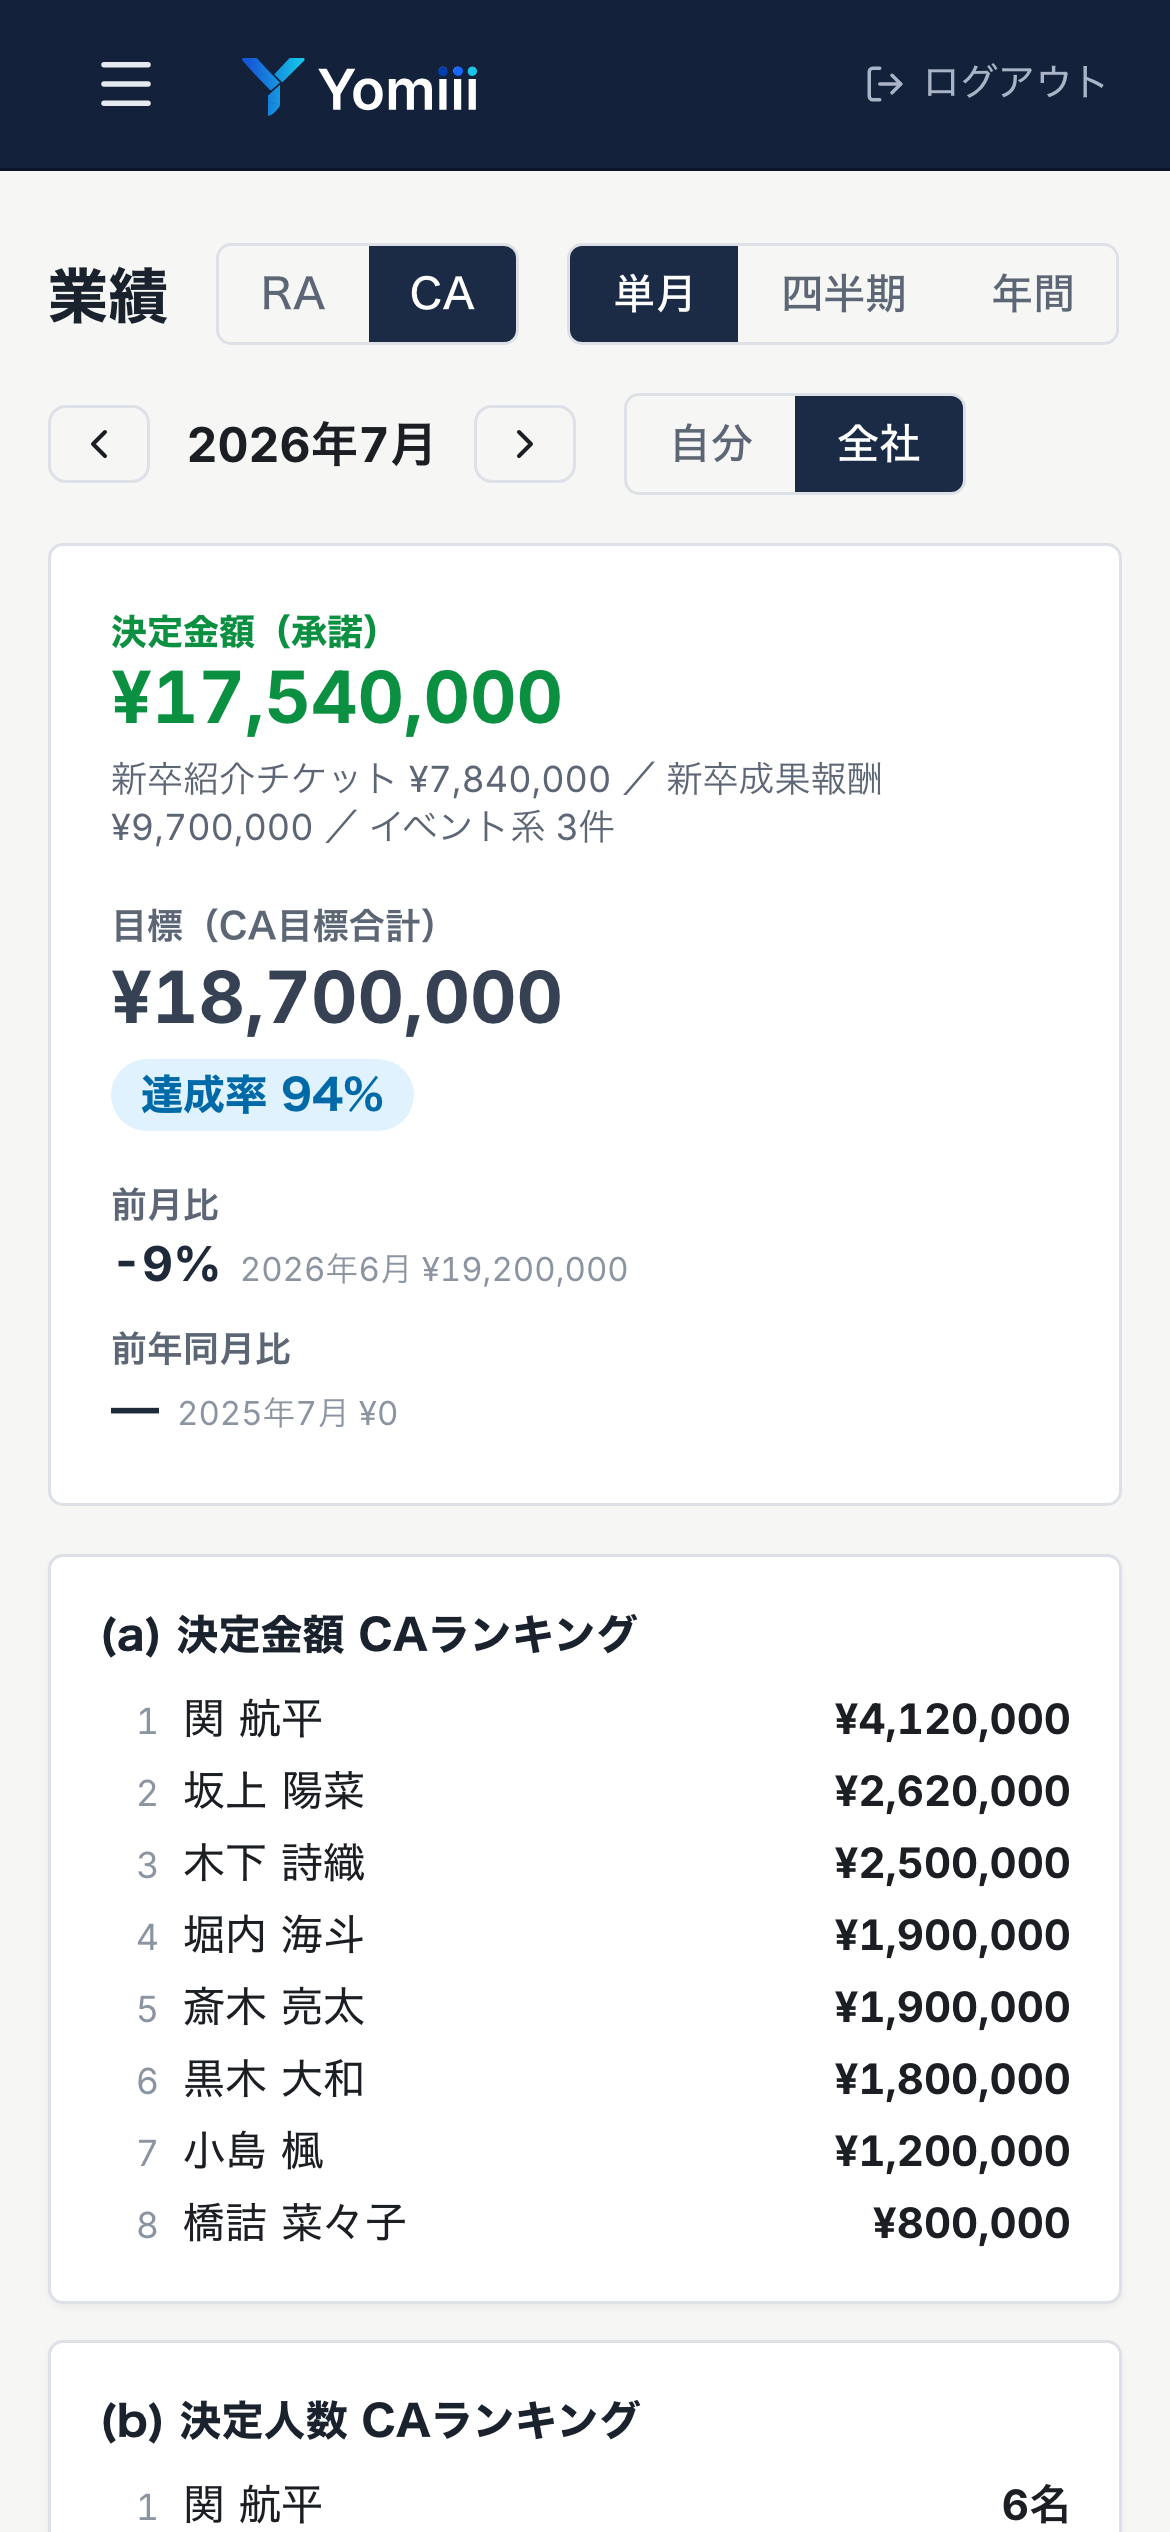Image resolution: width=1170 pixels, height=2532 pixels.
Task: Switch to the 単月 period tab
Action: pos(654,294)
